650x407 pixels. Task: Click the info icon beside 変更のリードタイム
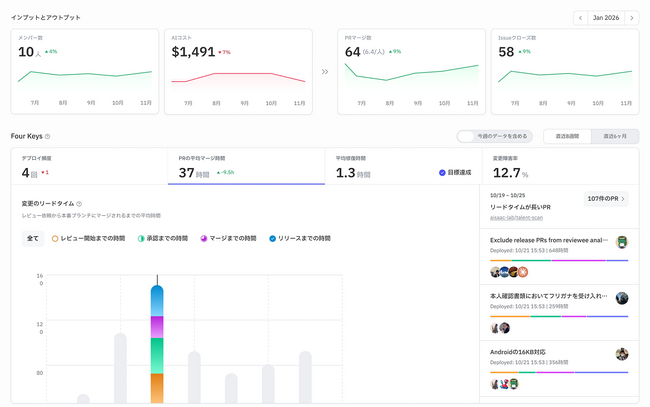[79, 204]
